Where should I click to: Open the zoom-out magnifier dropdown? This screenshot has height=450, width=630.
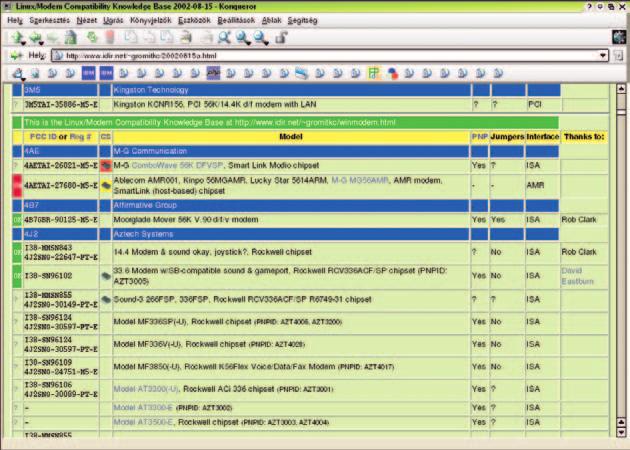pos(261,38)
